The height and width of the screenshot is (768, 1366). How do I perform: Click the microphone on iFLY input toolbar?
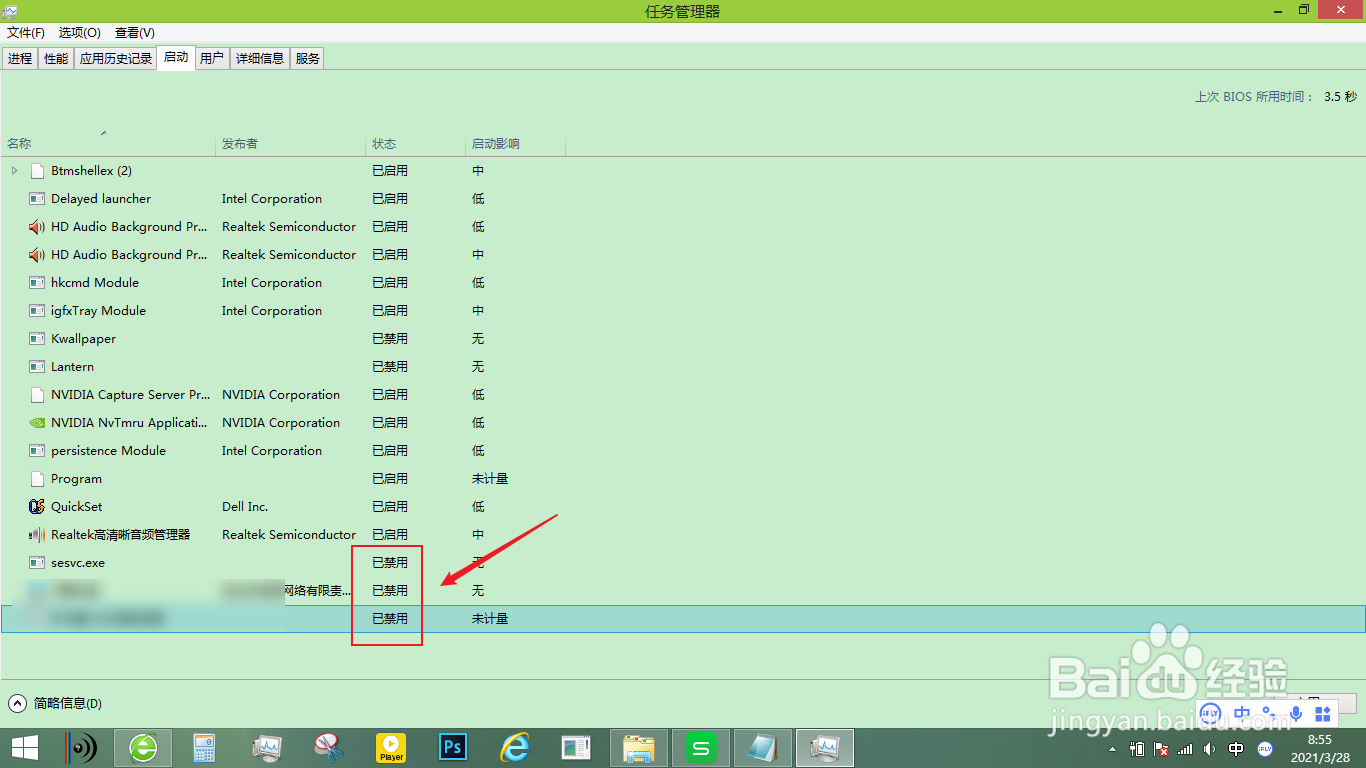[x=1296, y=713]
